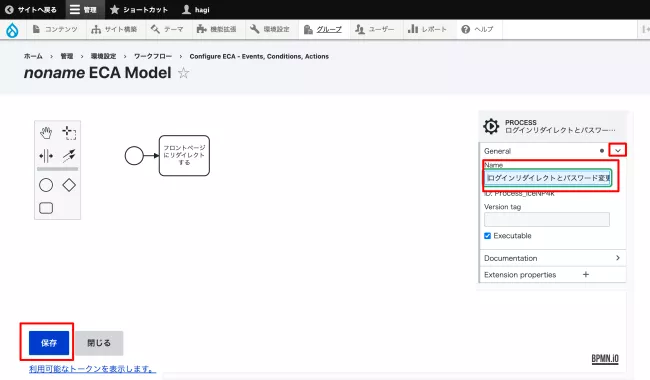Create a gateway diamond from the palette
650x380 pixels.
[x=69, y=185]
